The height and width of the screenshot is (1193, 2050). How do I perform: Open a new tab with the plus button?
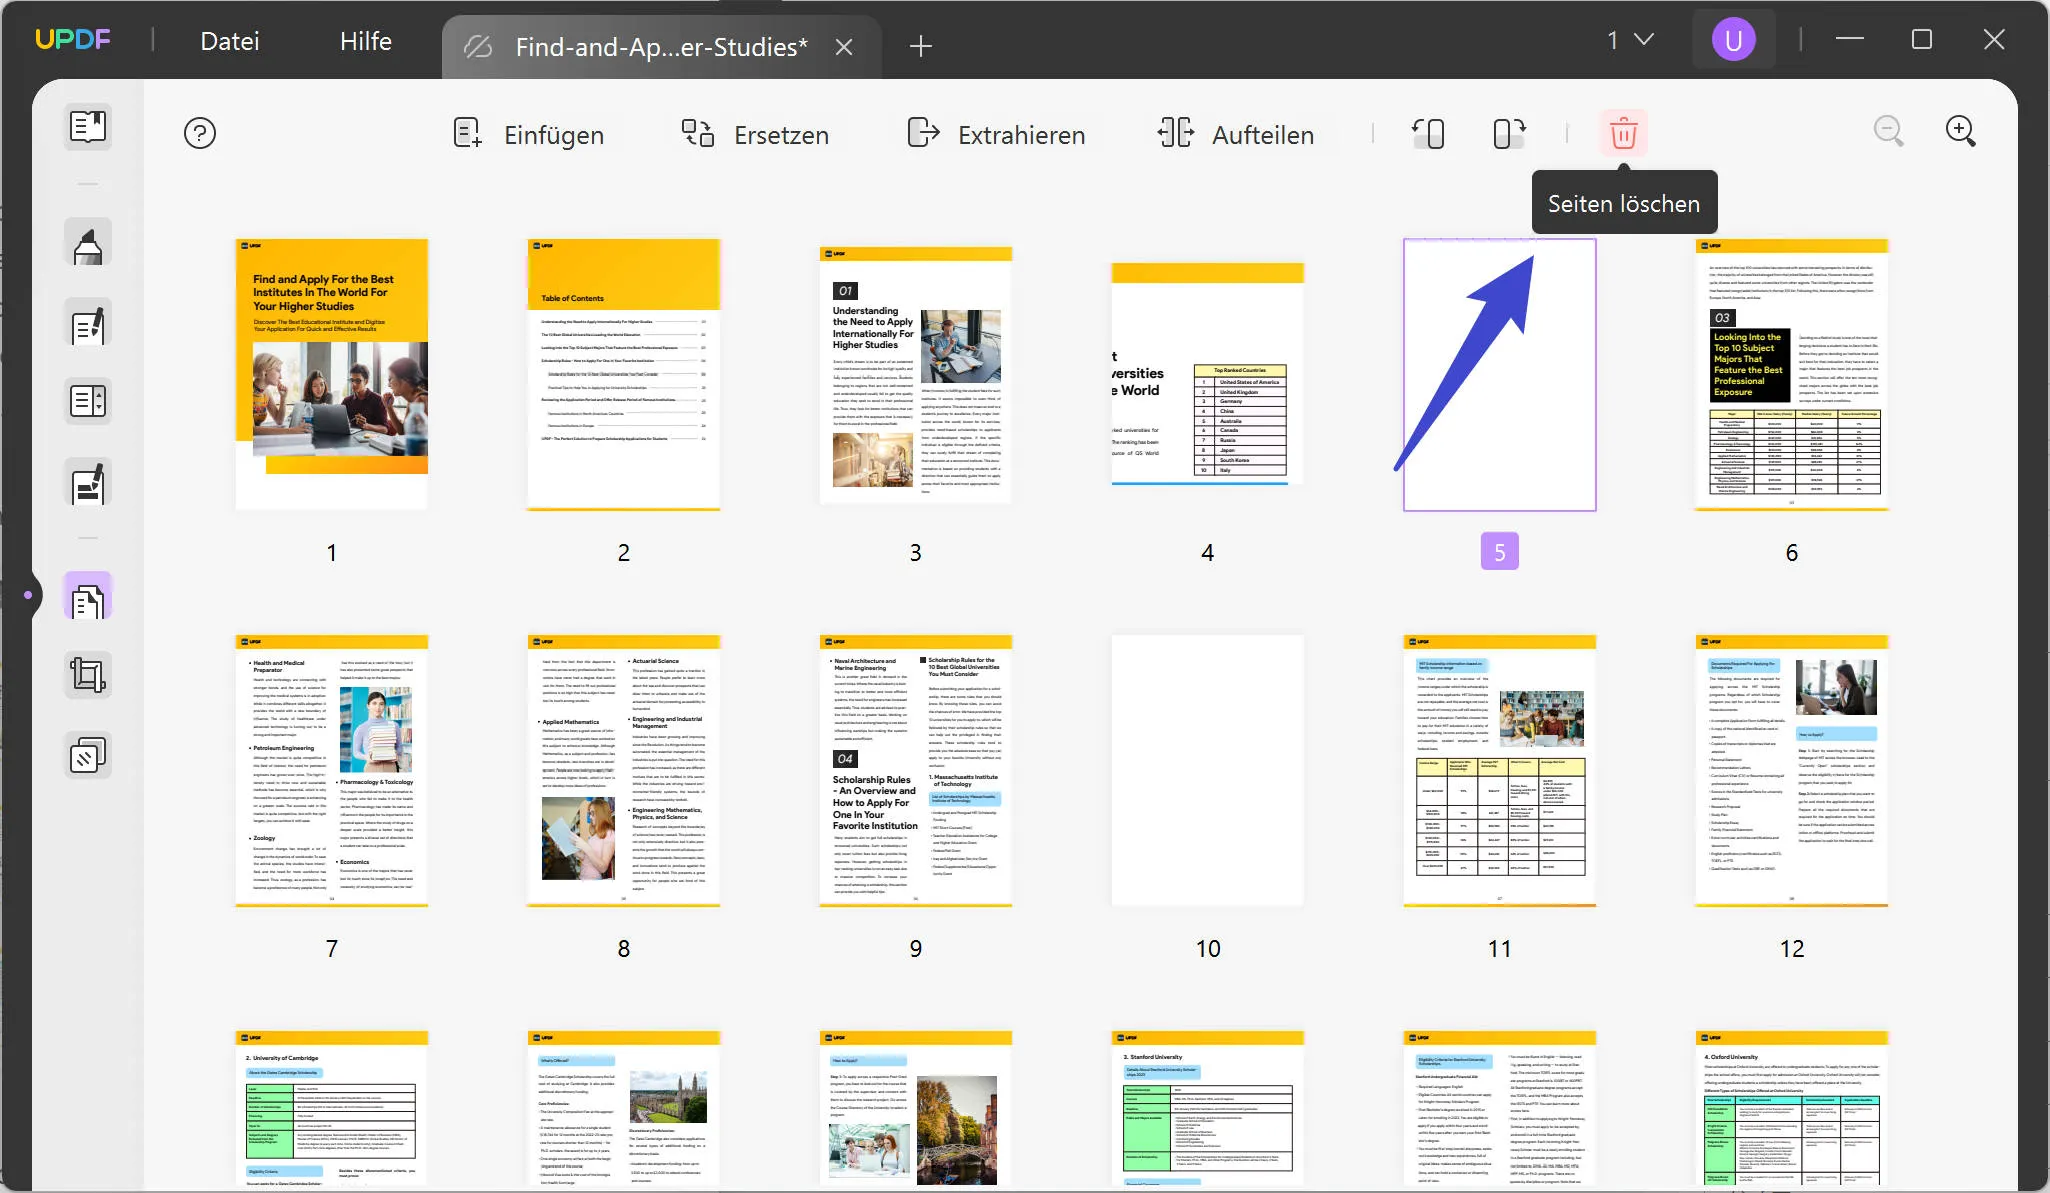tap(919, 45)
